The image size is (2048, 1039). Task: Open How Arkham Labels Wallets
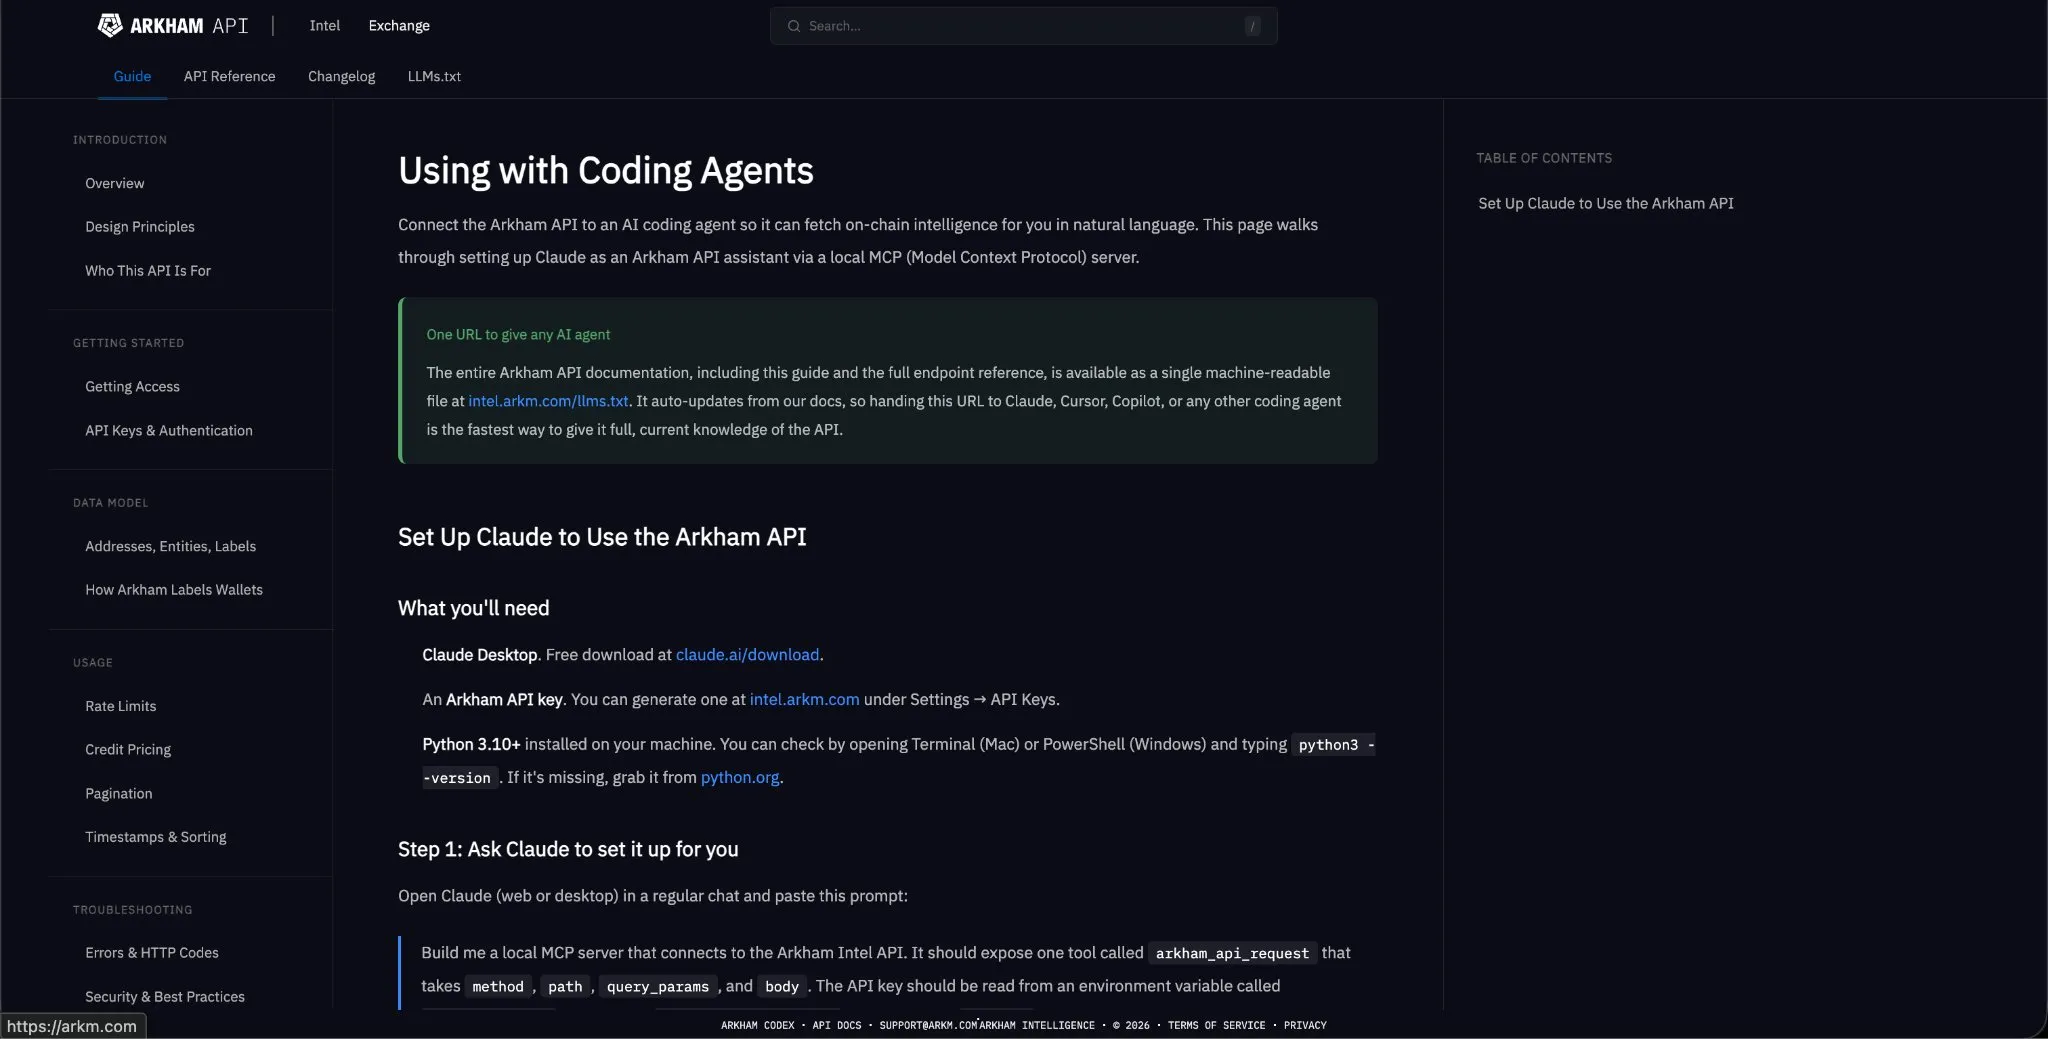coord(174,590)
